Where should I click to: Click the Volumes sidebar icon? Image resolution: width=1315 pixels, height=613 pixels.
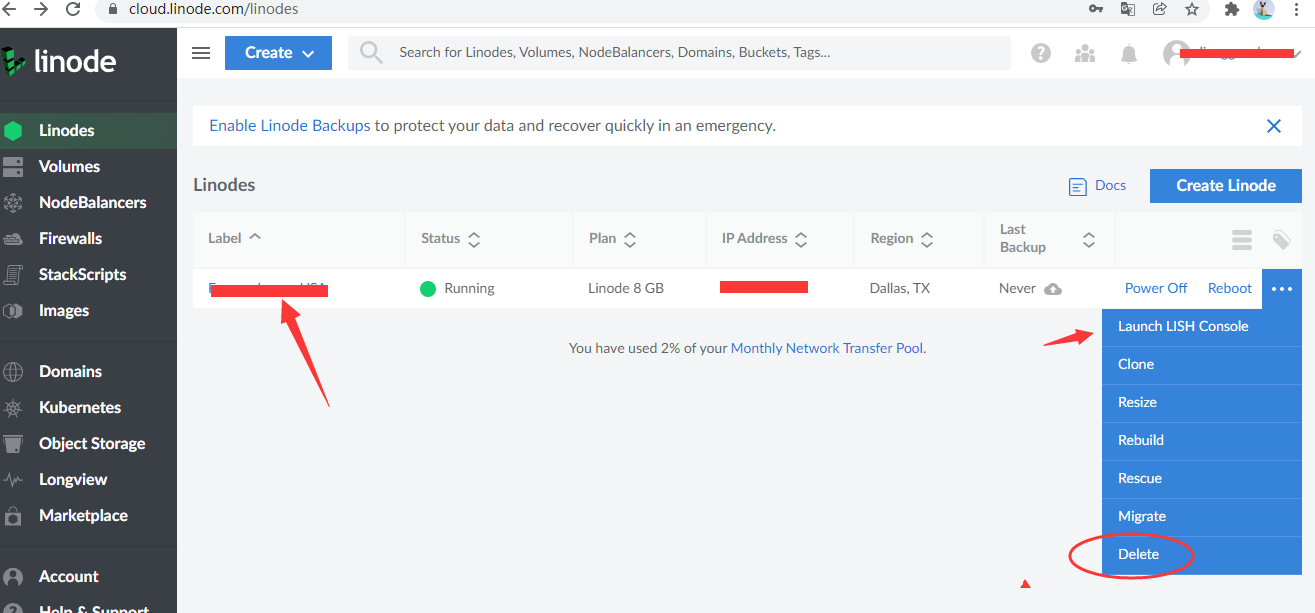[x=13, y=166]
